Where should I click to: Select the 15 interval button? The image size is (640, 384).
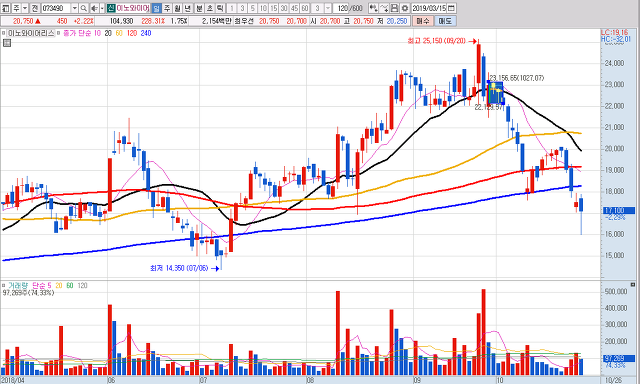point(273,8)
